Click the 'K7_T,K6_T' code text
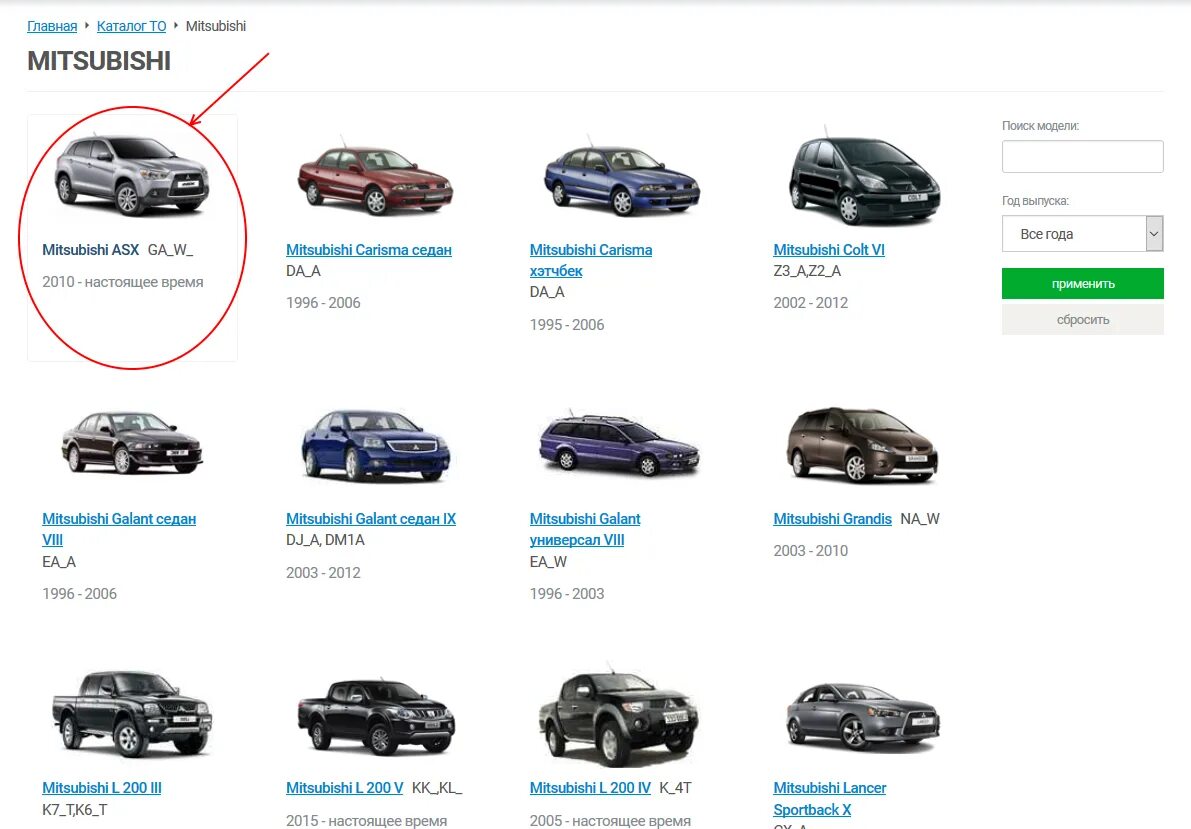 [74, 809]
